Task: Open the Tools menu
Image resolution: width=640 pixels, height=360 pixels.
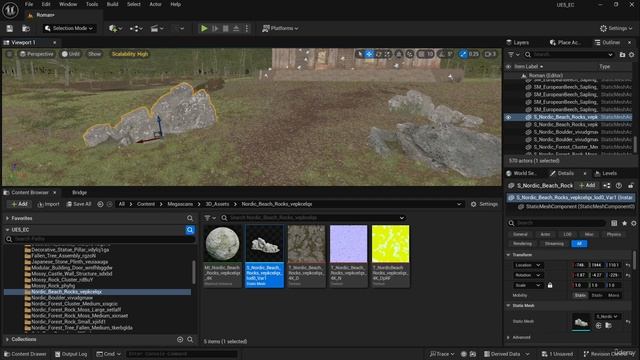Action: [x=91, y=4]
